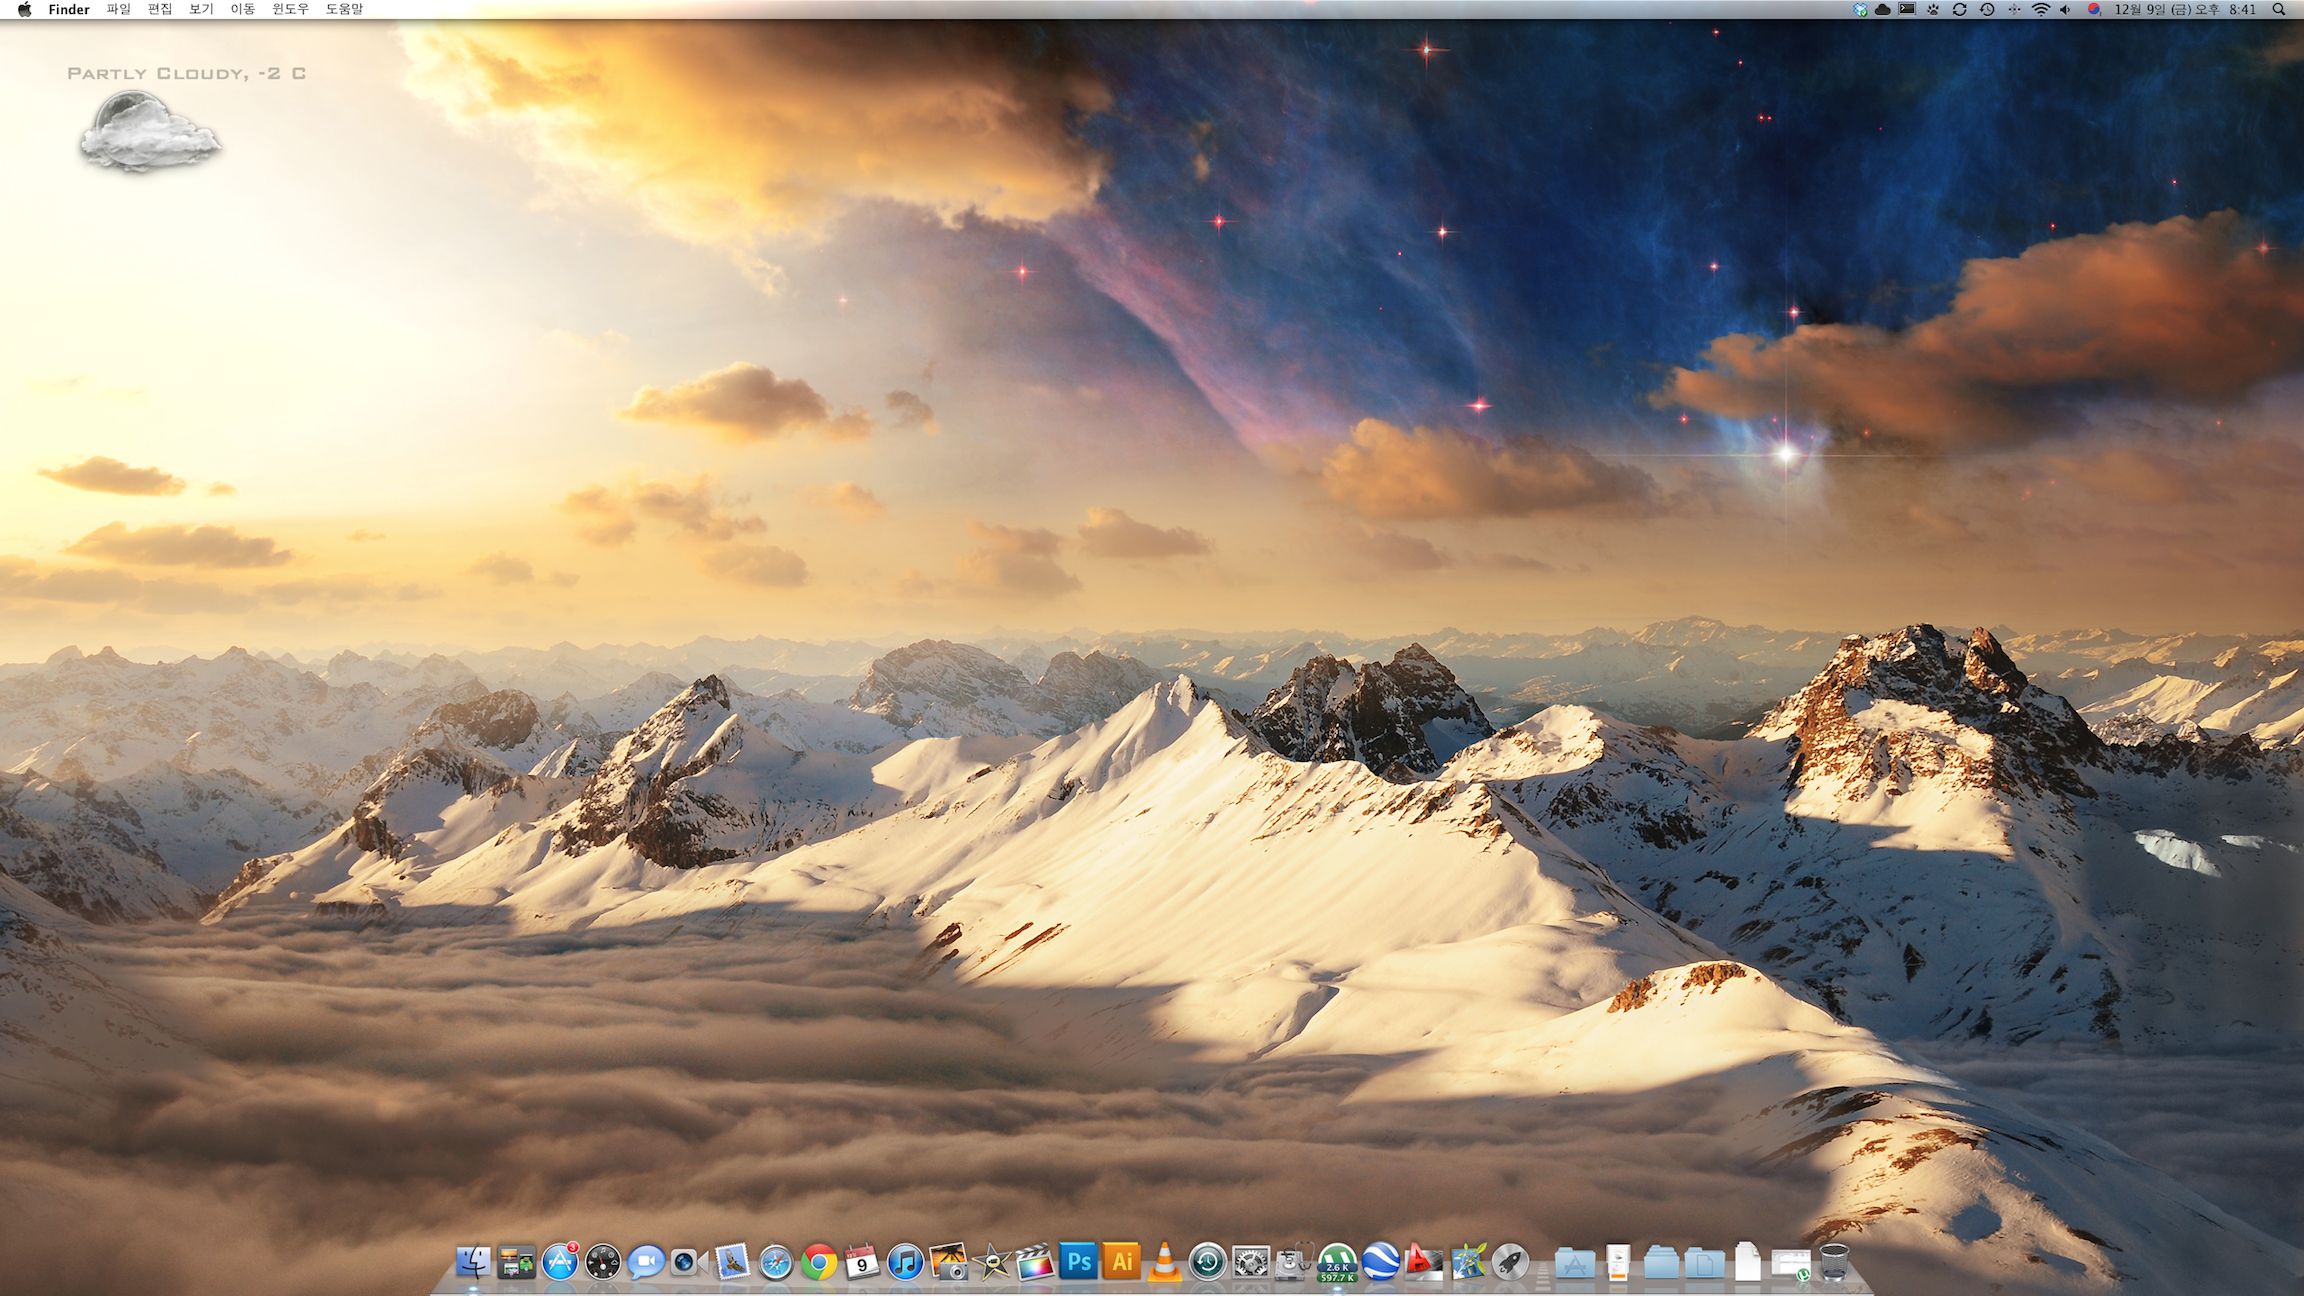Open Mission Control in the dock
This screenshot has height=1296, width=2304.
click(516, 1263)
